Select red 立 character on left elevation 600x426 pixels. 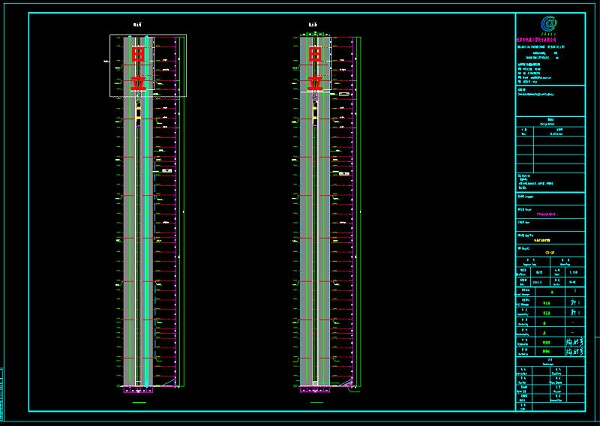138,83
